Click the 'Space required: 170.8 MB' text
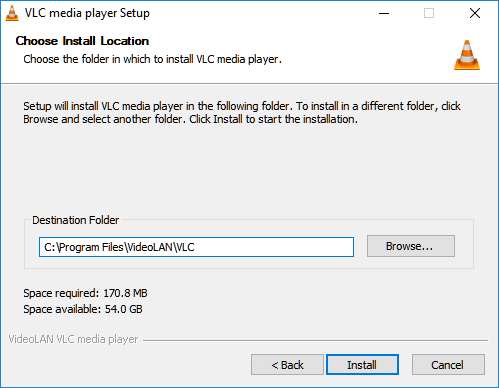This screenshot has width=499, height=388. pyautogui.click(x=85, y=293)
